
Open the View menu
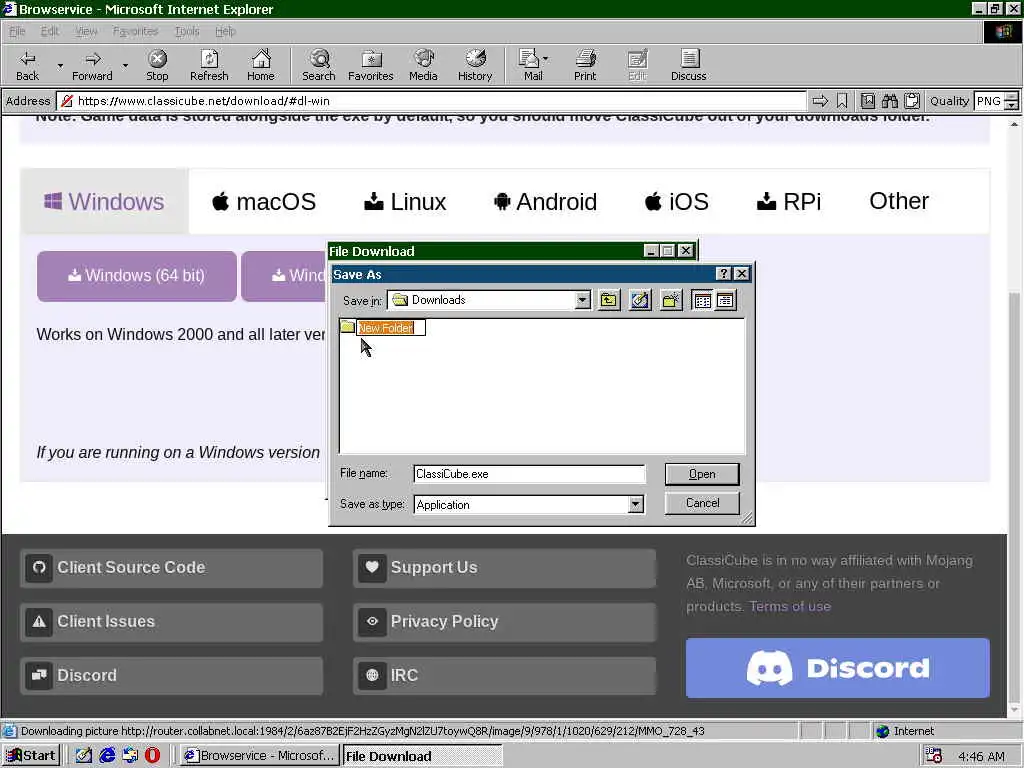coord(86,31)
